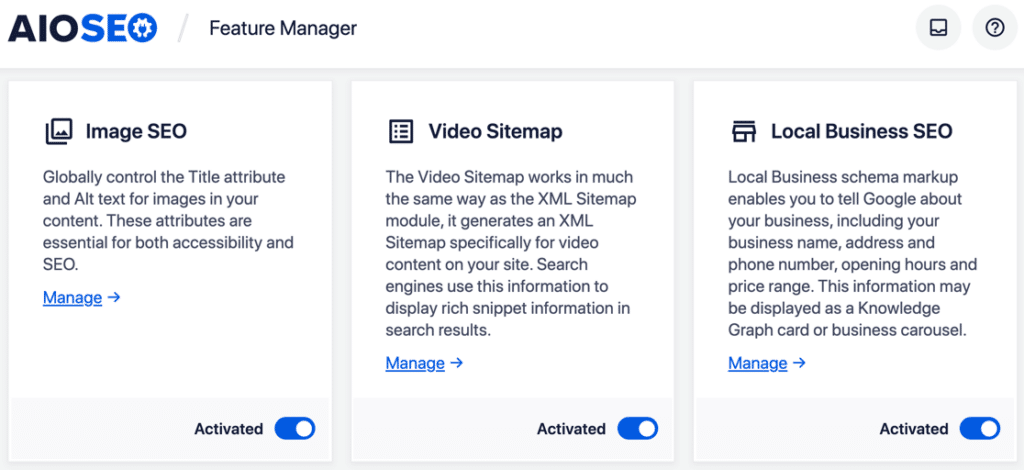Click the arrow beside Image SEO's Manage
1024x470 pixels.
[x=114, y=297]
